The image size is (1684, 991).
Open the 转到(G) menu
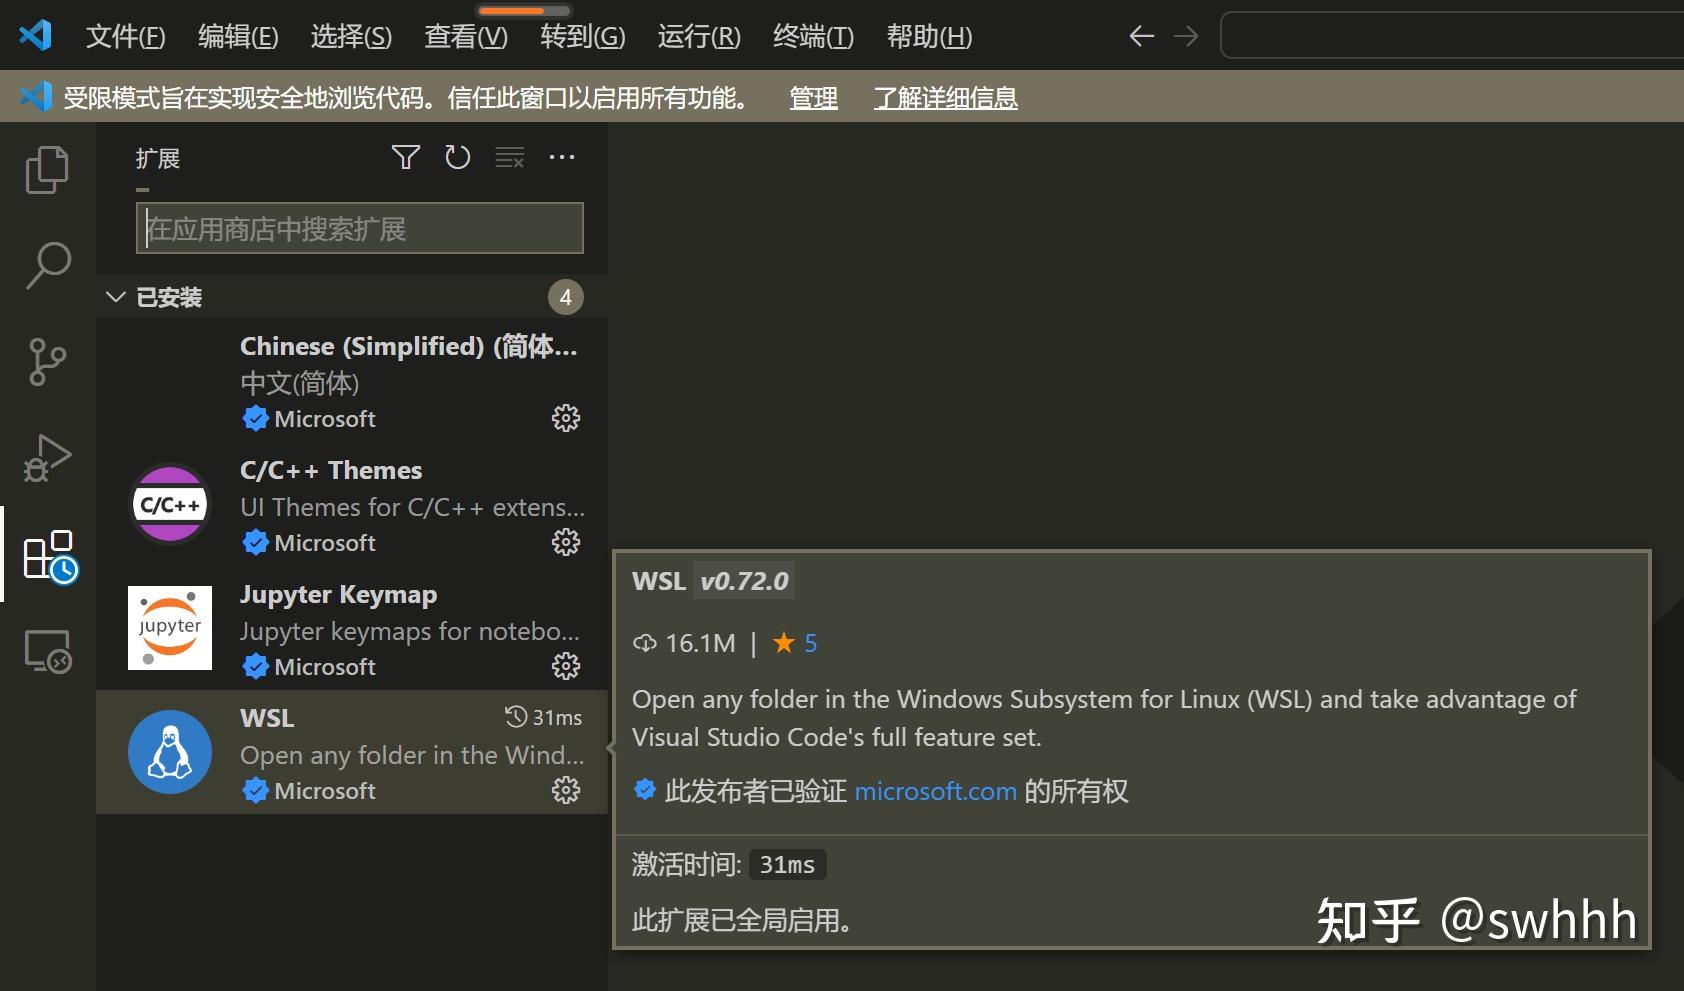(x=583, y=37)
